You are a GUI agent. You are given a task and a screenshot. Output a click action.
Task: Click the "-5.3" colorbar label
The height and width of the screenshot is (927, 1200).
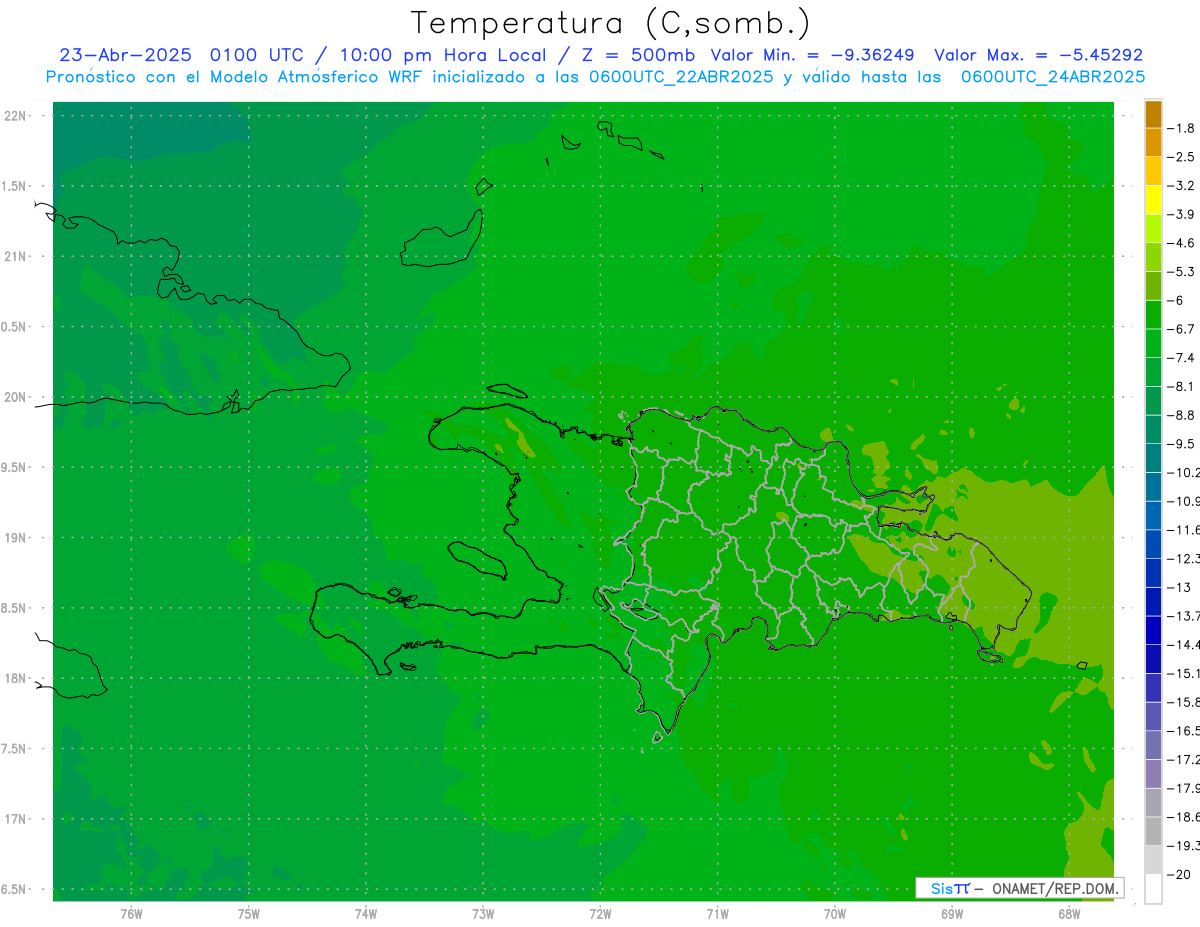point(1183,272)
